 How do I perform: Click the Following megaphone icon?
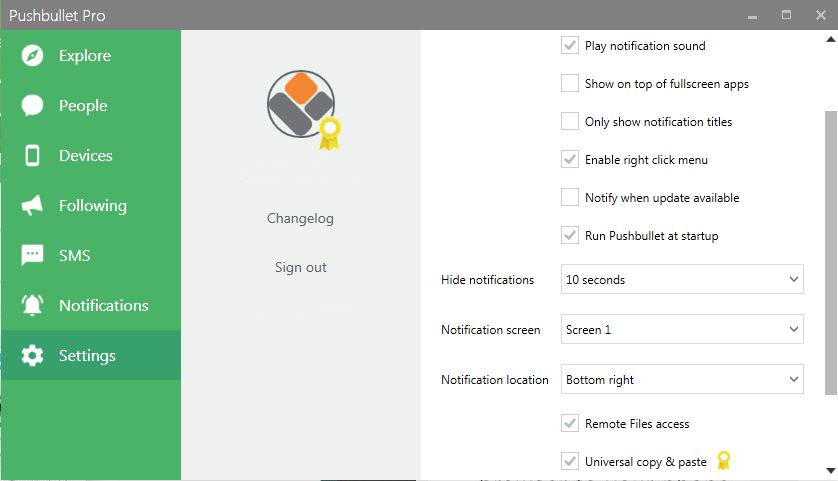(32, 205)
